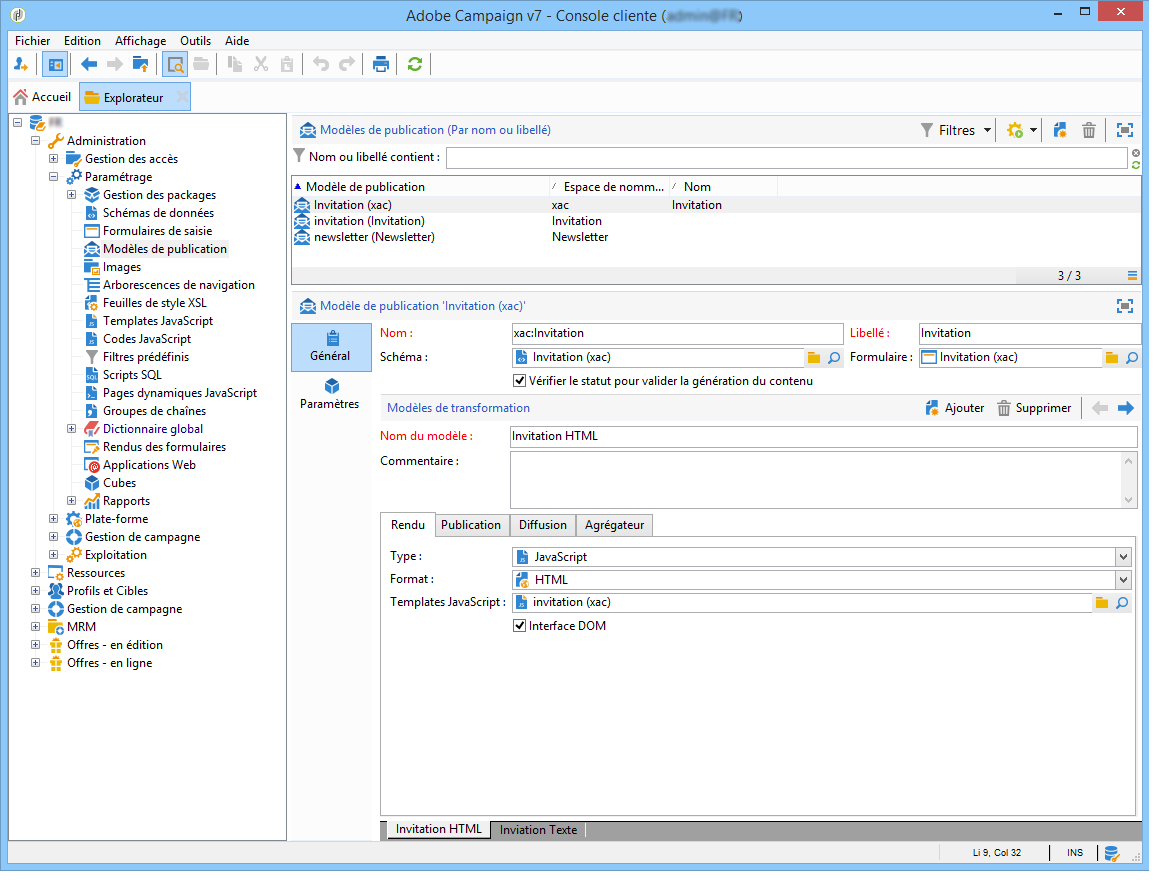Maximize list panel with expand icon
The width and height of the screenshot is (1167, 892).
[x=1125, y=131]
